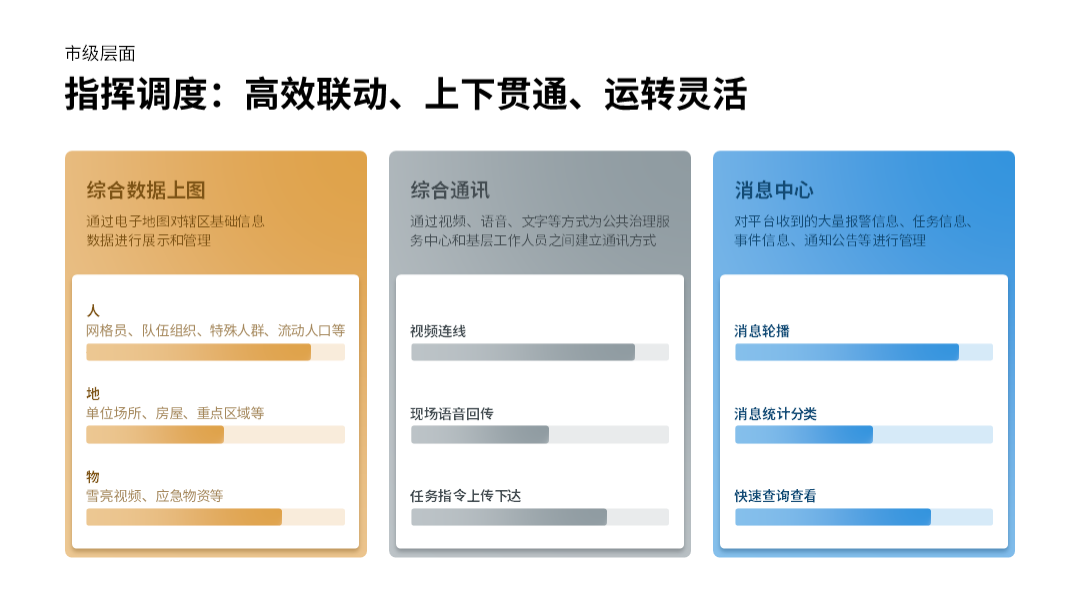Select the 网格员、队伍组织 description line
This screenshot has width=1080, height=607.
(x=215, y=330)
